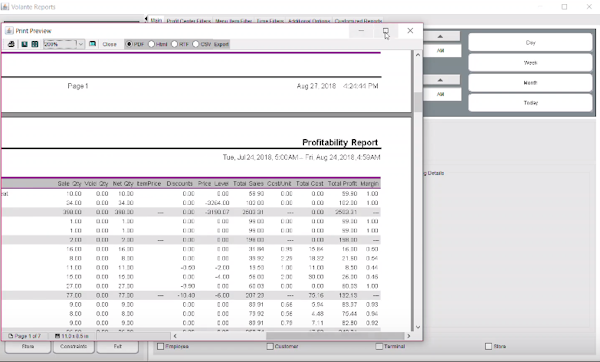Click the Volante Reports app icon in title bar

point(5,7)
